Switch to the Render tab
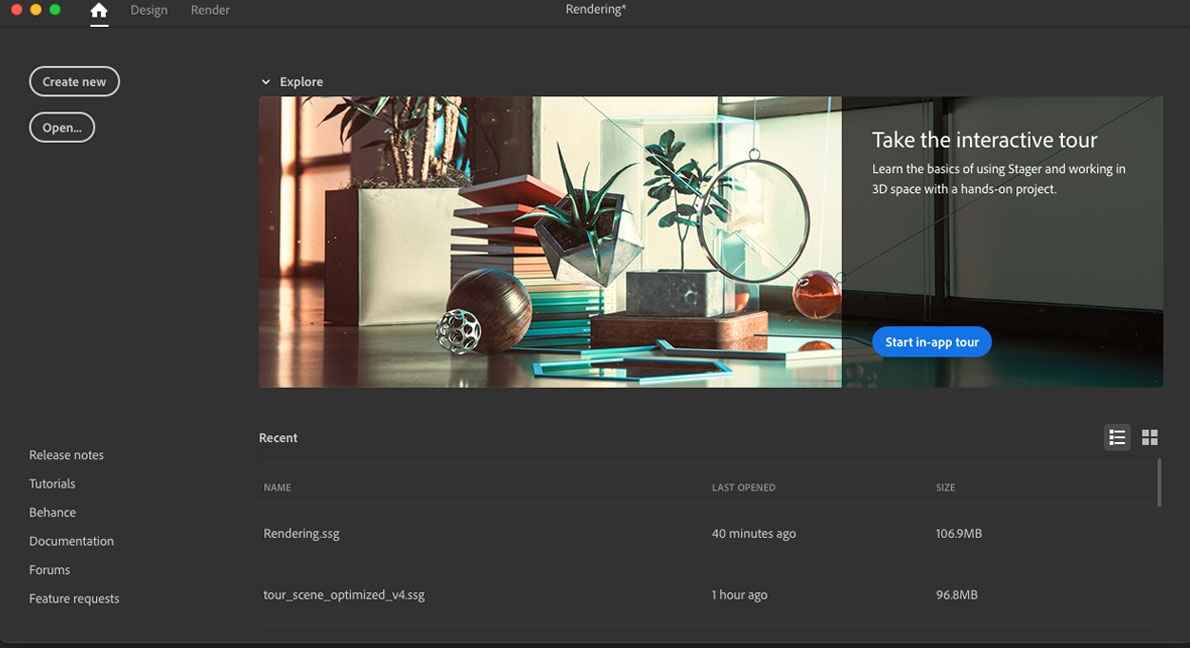1190x648 pixels. coord(209,9)
